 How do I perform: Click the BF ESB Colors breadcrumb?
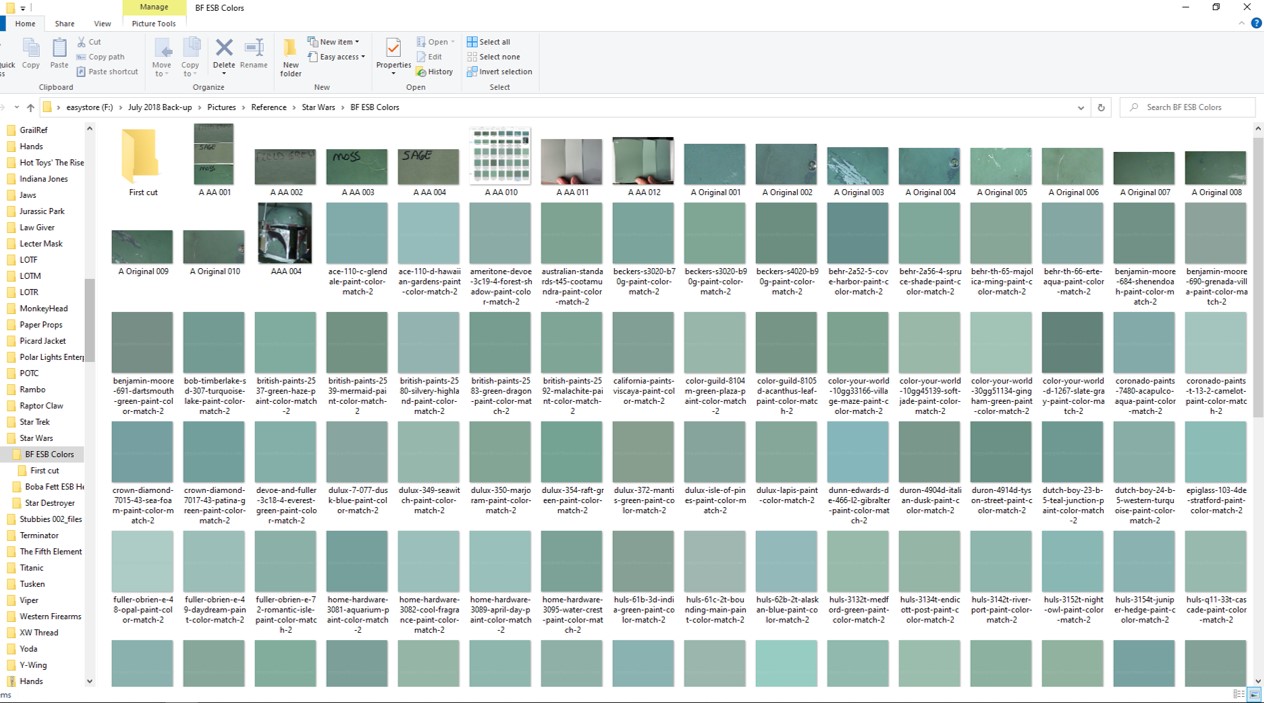374,107
